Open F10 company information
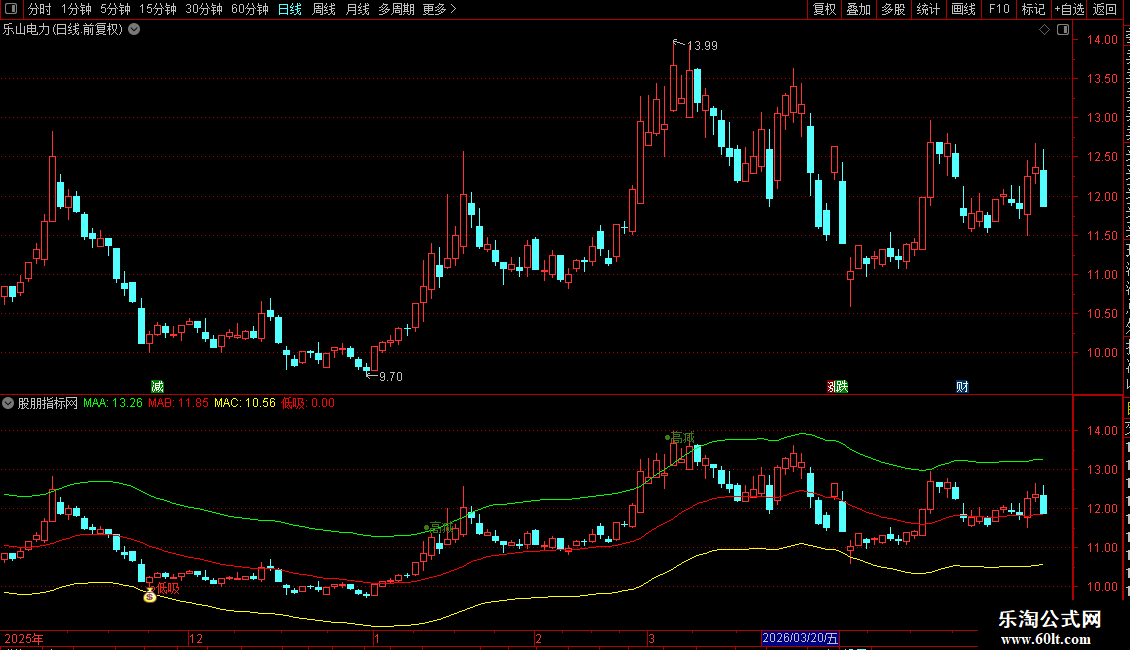1130x650 pixels. (999, 9)
